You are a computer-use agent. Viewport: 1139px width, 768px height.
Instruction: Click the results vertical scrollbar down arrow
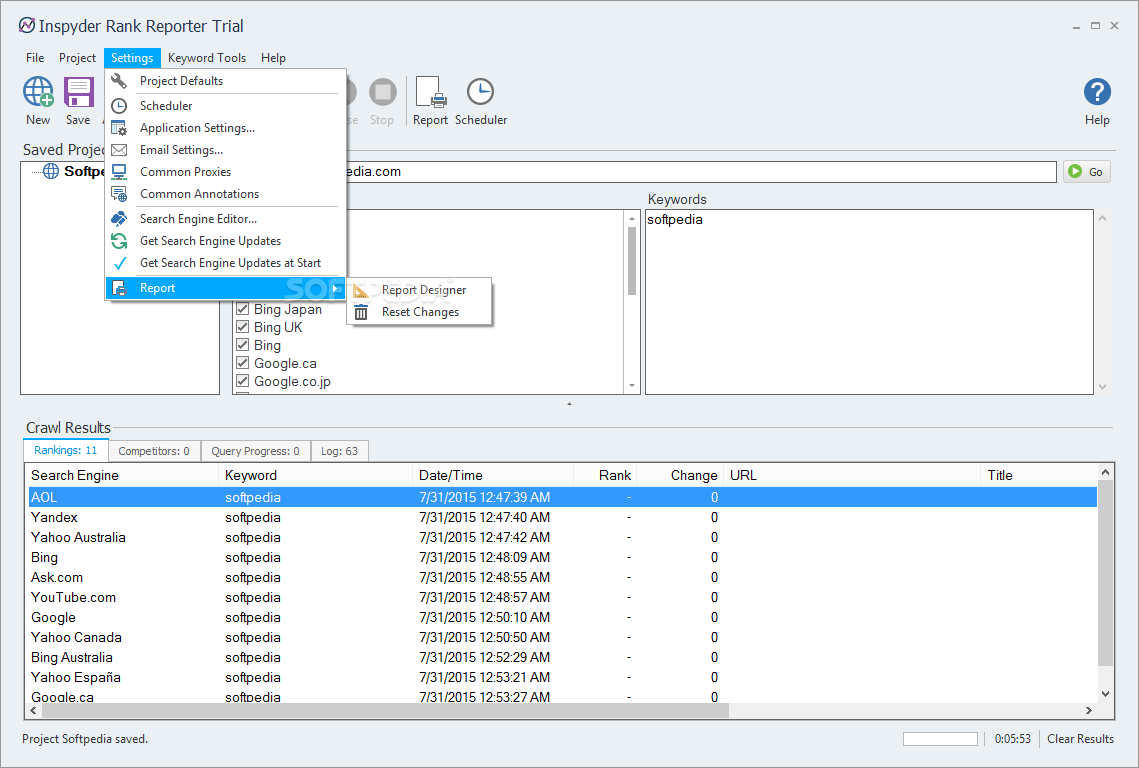1105,694
